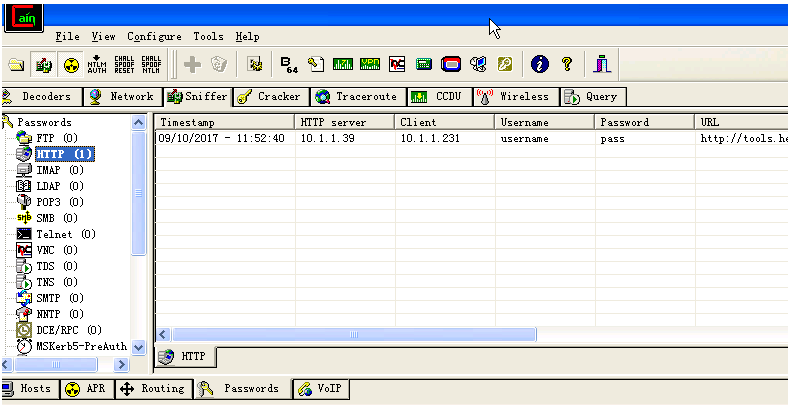The image size is (788, 405).
Task: Open the Help menu
Action: point(247,37)
